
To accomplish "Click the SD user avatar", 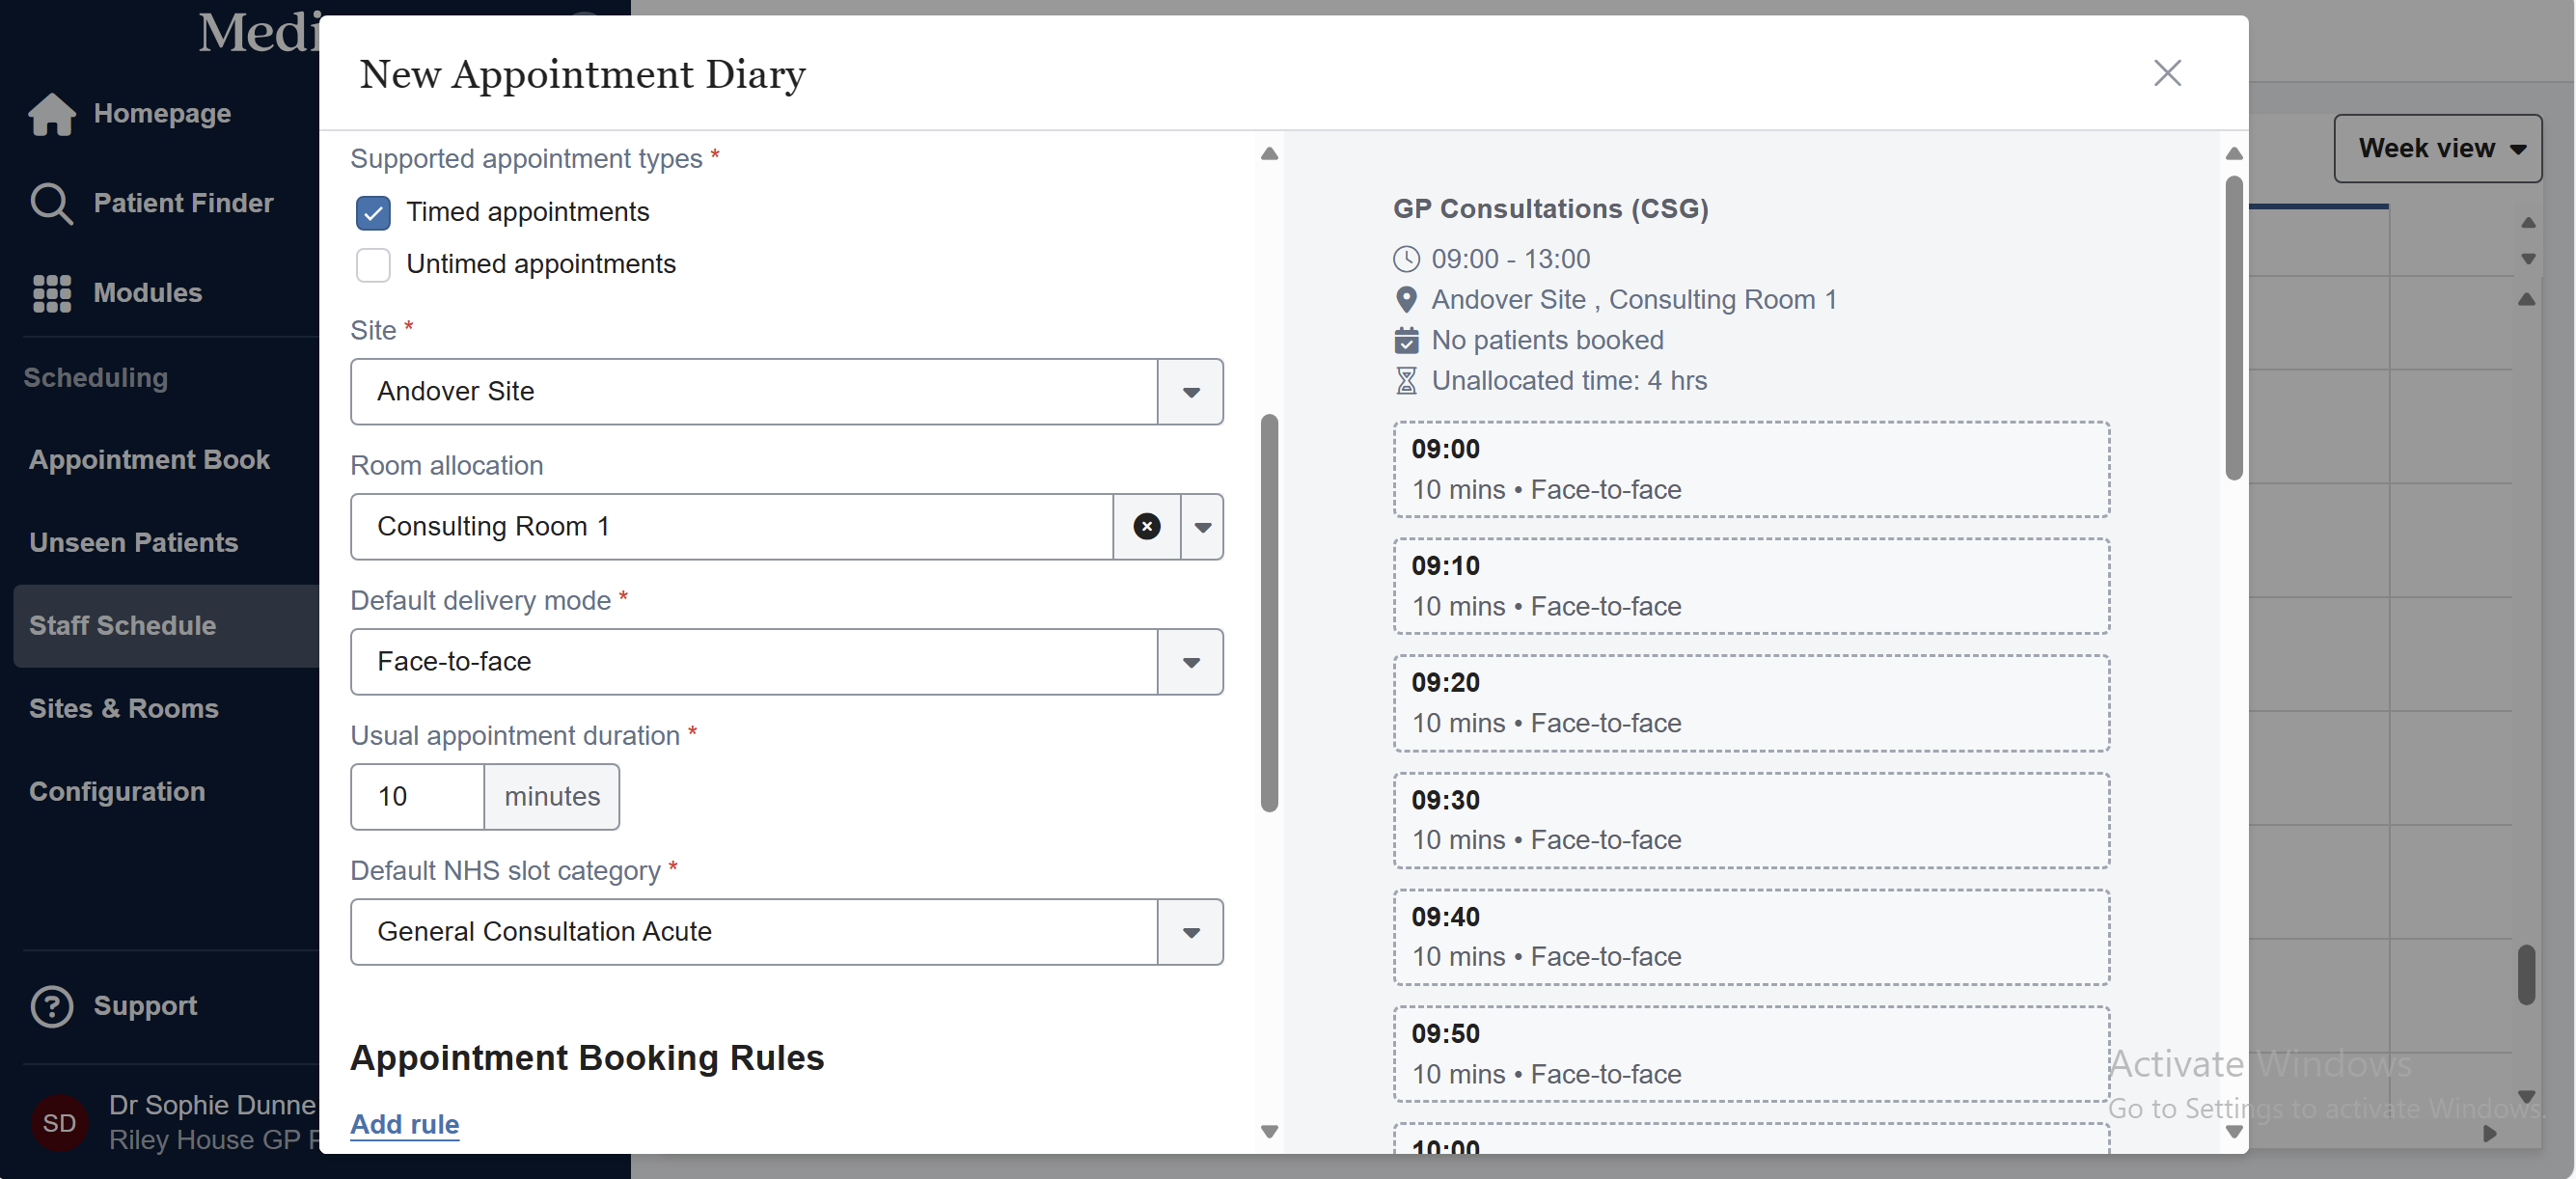I will tap(59, 1122).
